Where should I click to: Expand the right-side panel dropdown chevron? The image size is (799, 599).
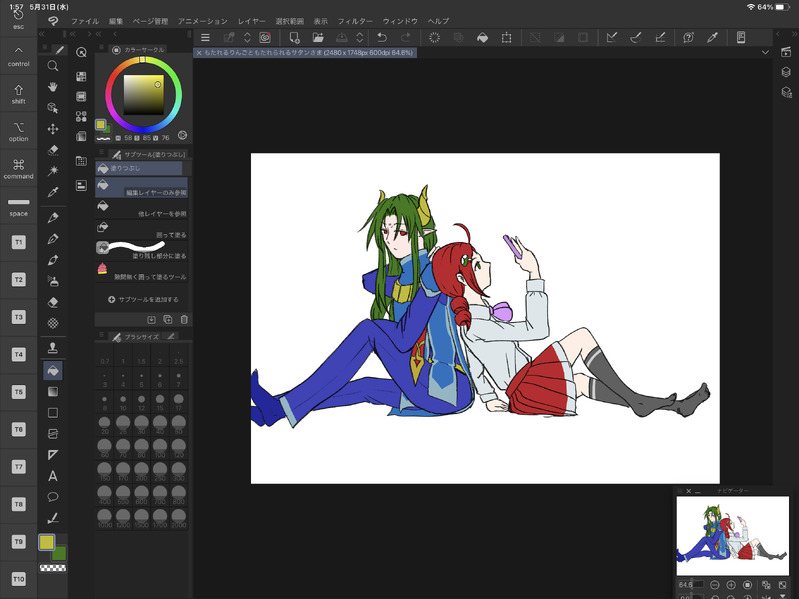tap(765, 52)
